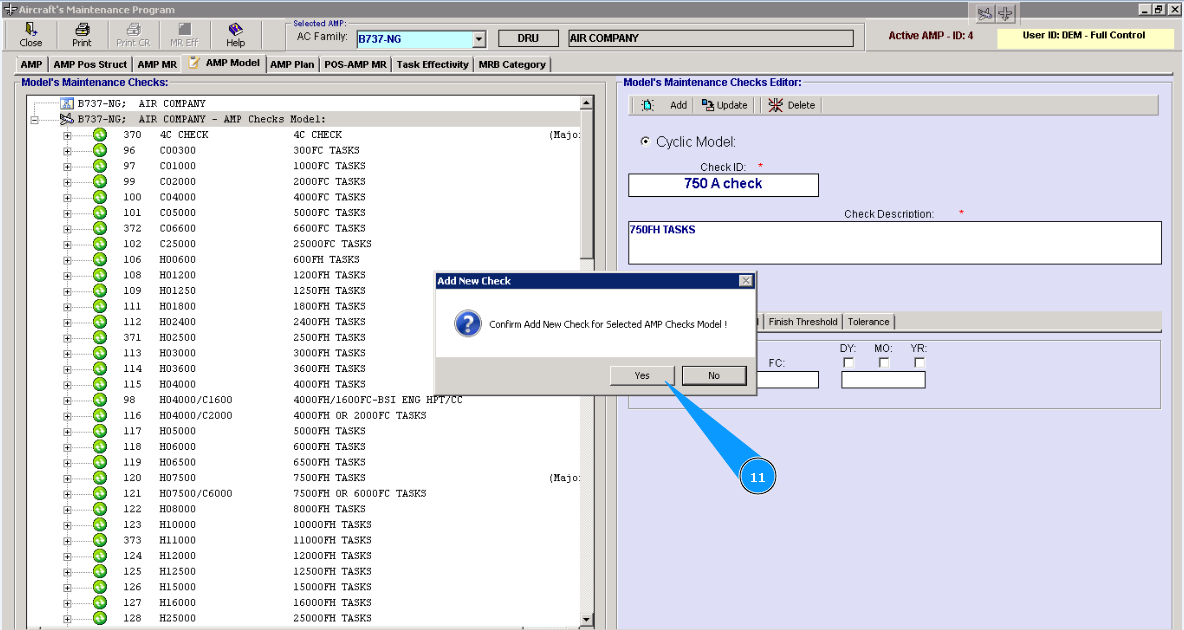The width and height of the screenshot is (1184, 630).
Task: Open the Task Effectivity tab
Action: click(432, 65)
